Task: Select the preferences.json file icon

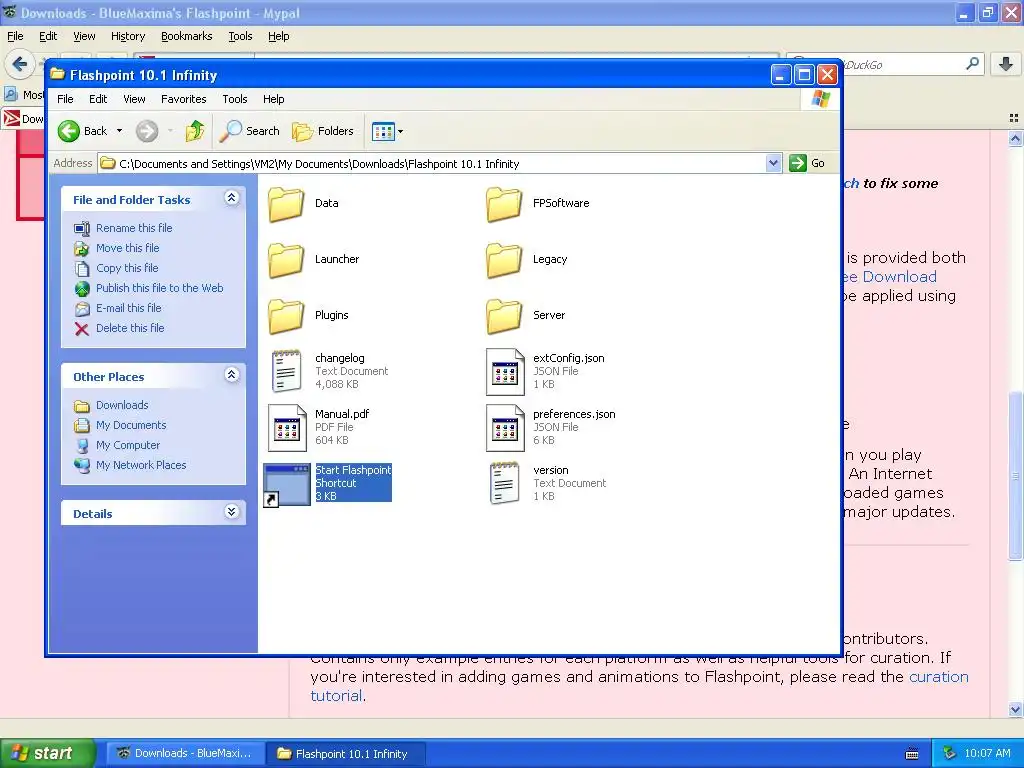Action: coord(505,428)
